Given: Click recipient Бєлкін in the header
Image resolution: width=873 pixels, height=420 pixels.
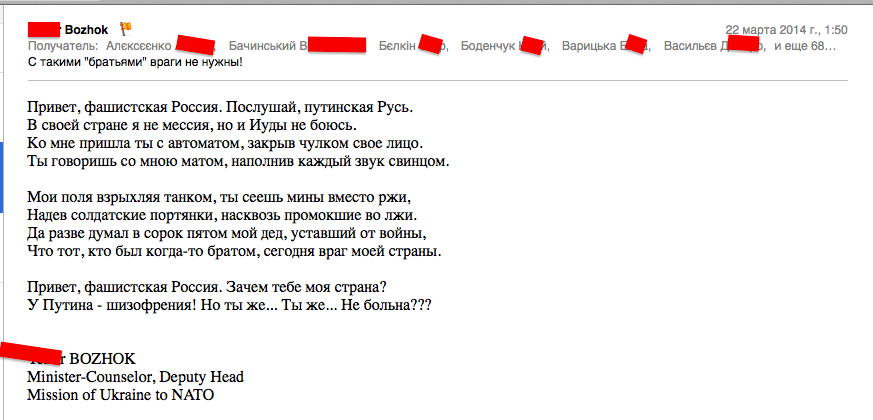Looking at the screenshot, I should click(398, 46).
